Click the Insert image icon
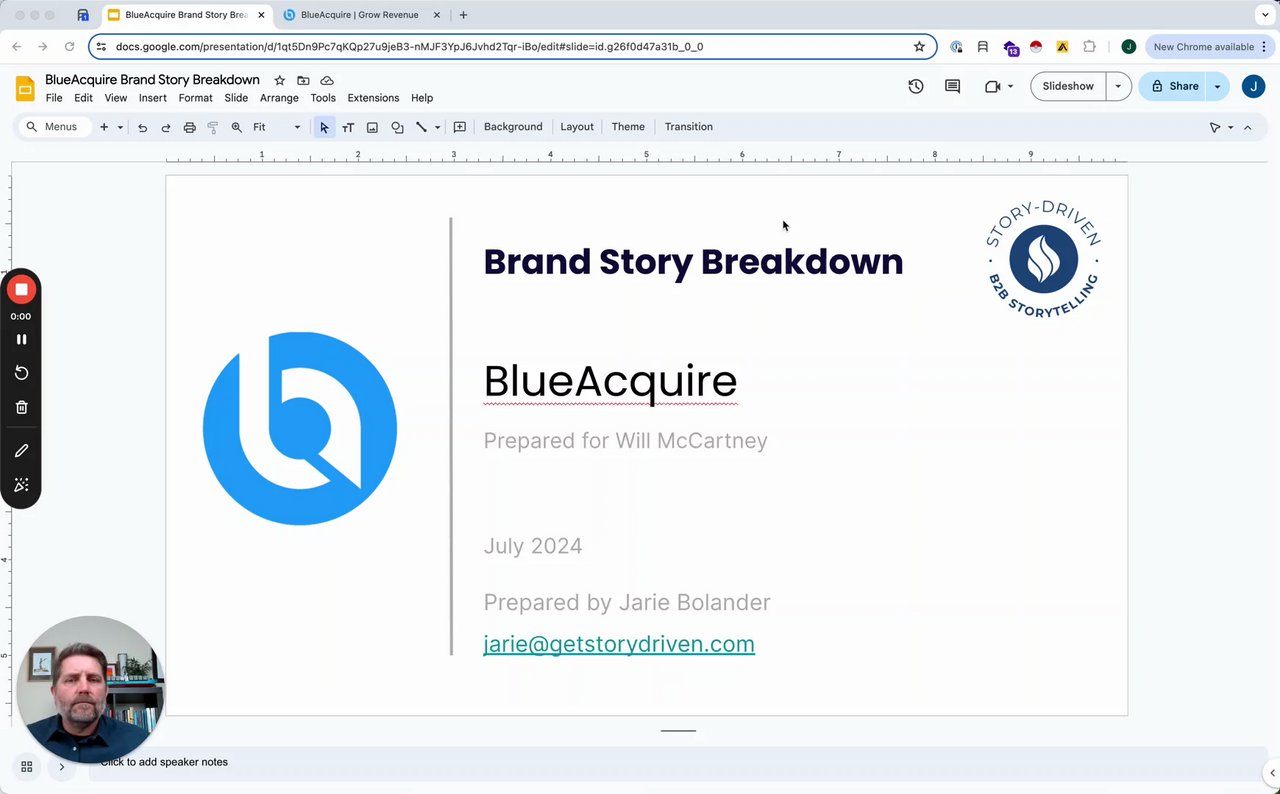This screenshot has height=794, width=1280. coord(372,127)
